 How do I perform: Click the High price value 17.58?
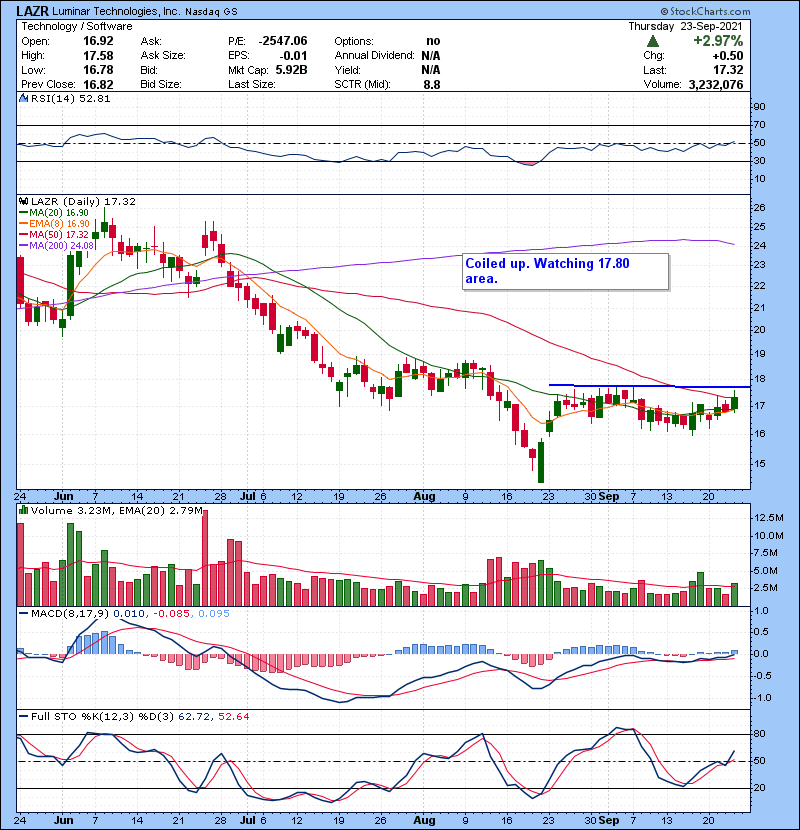click(98, 56)
